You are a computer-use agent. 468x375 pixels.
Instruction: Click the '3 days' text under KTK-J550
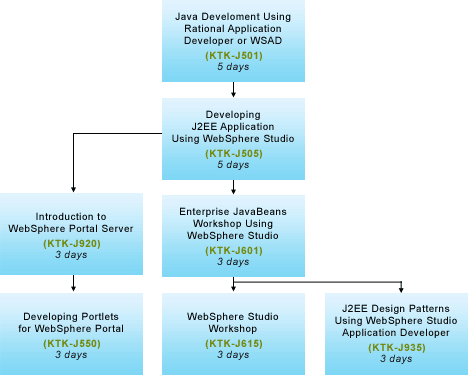click(71, 355)
